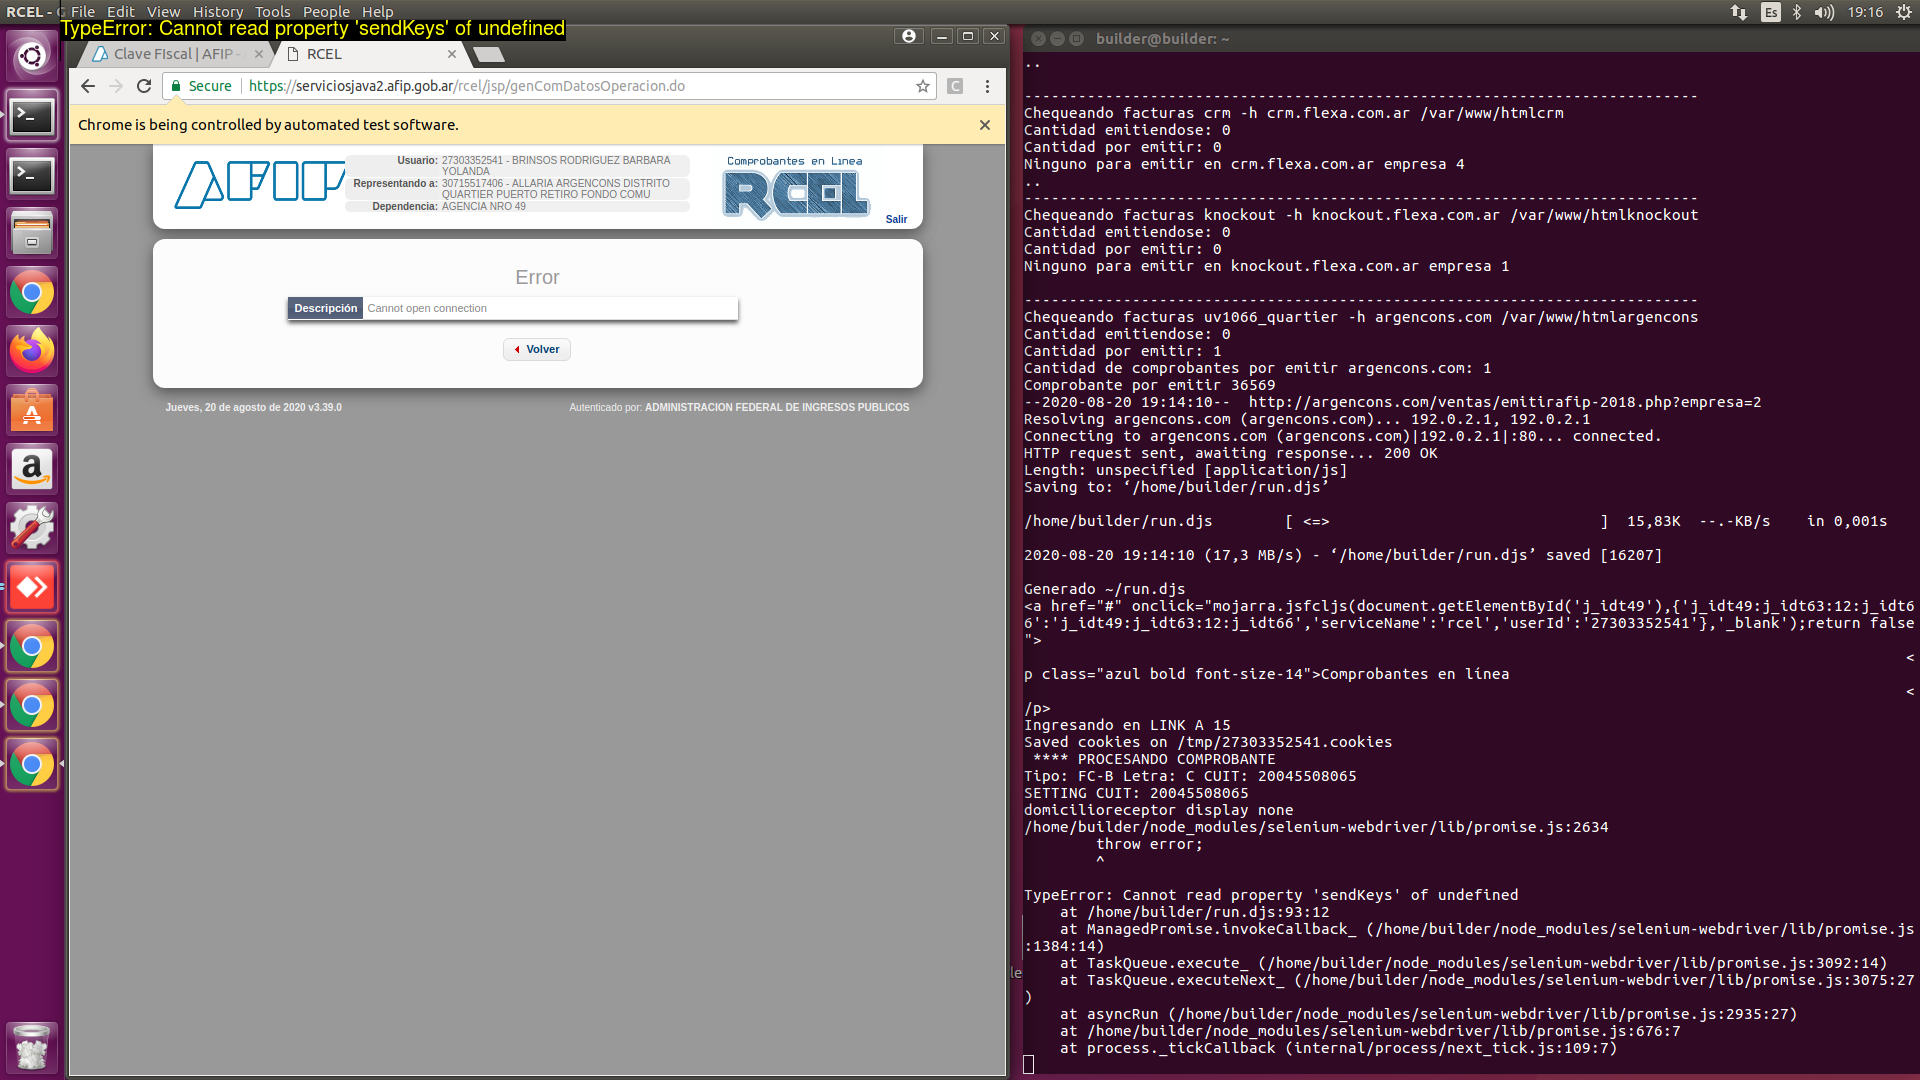
Task: Click 'Saved cookies on' terminal line
Action: coord(1208,742)
